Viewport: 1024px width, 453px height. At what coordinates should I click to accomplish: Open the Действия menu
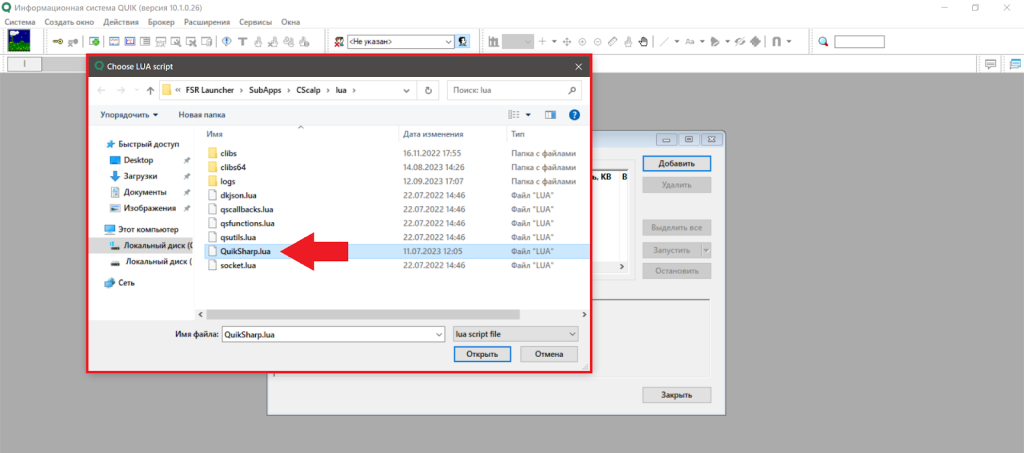coord(121,22)
